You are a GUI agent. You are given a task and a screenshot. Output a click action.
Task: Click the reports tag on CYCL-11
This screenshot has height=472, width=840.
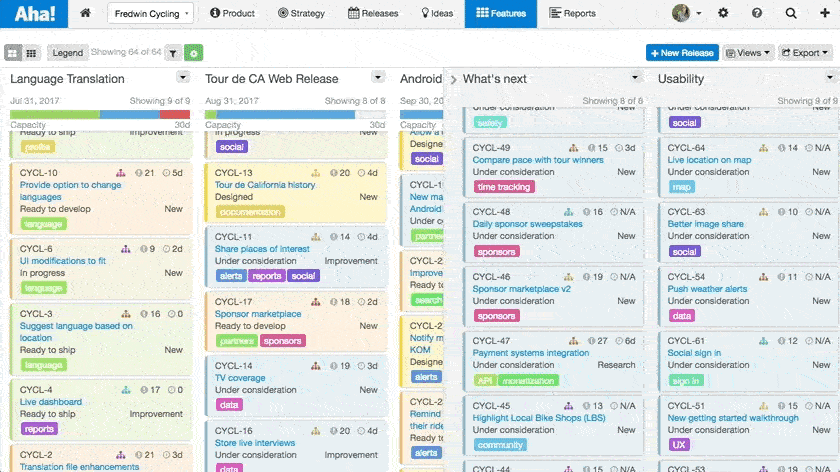[x=267, y=276]
